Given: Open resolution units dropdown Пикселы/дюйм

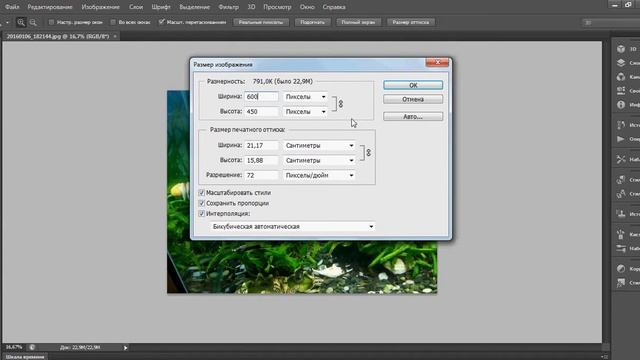Looking at the screenshot, I should (x=319, y=175).
